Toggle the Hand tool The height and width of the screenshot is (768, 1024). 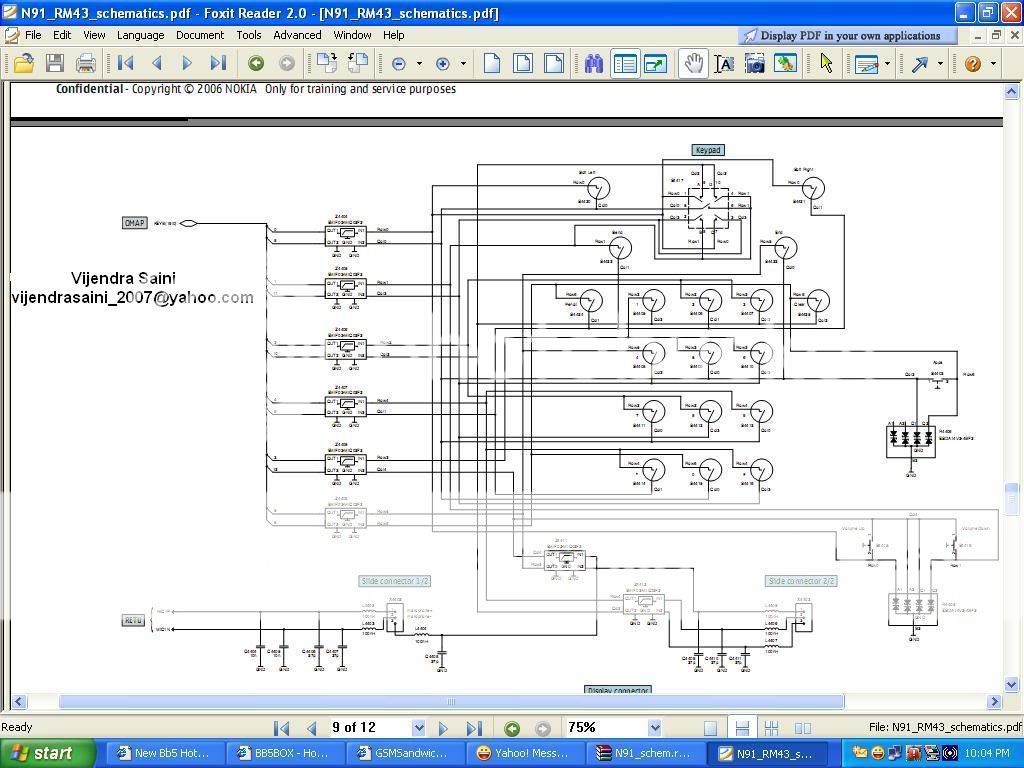(x=694, y=63)
